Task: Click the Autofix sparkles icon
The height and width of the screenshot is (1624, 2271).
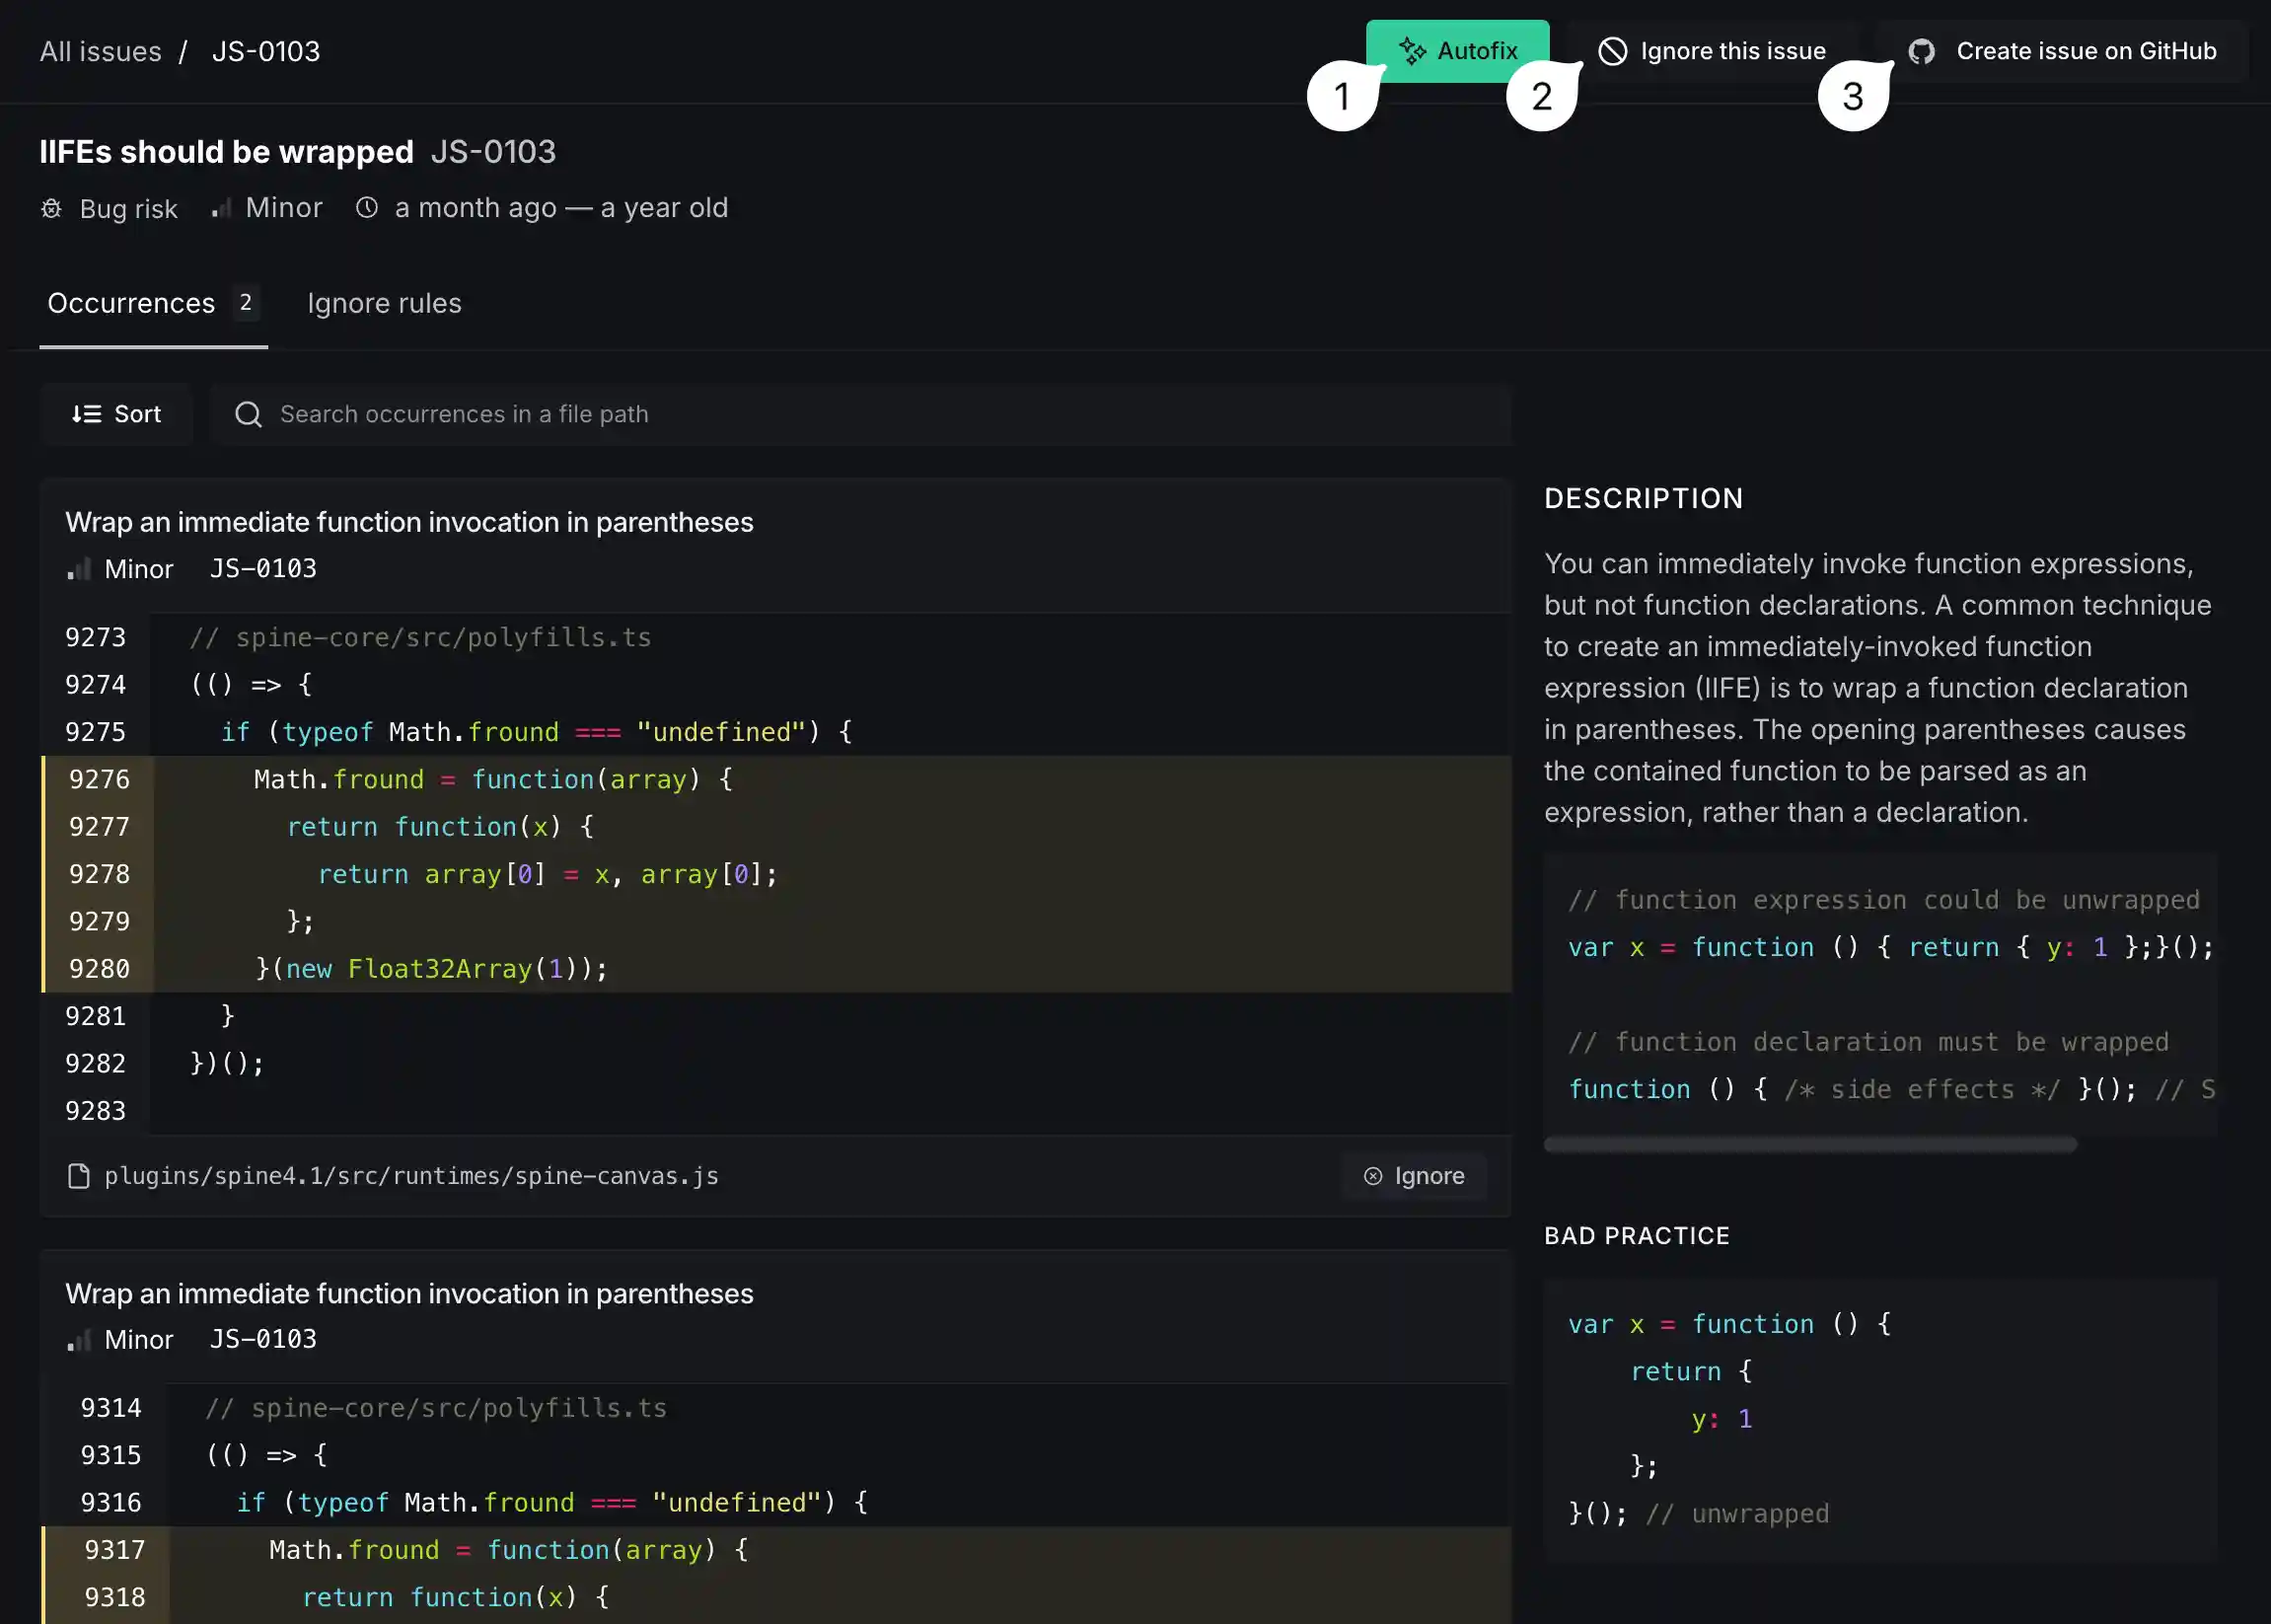Action: point(1412,51)
